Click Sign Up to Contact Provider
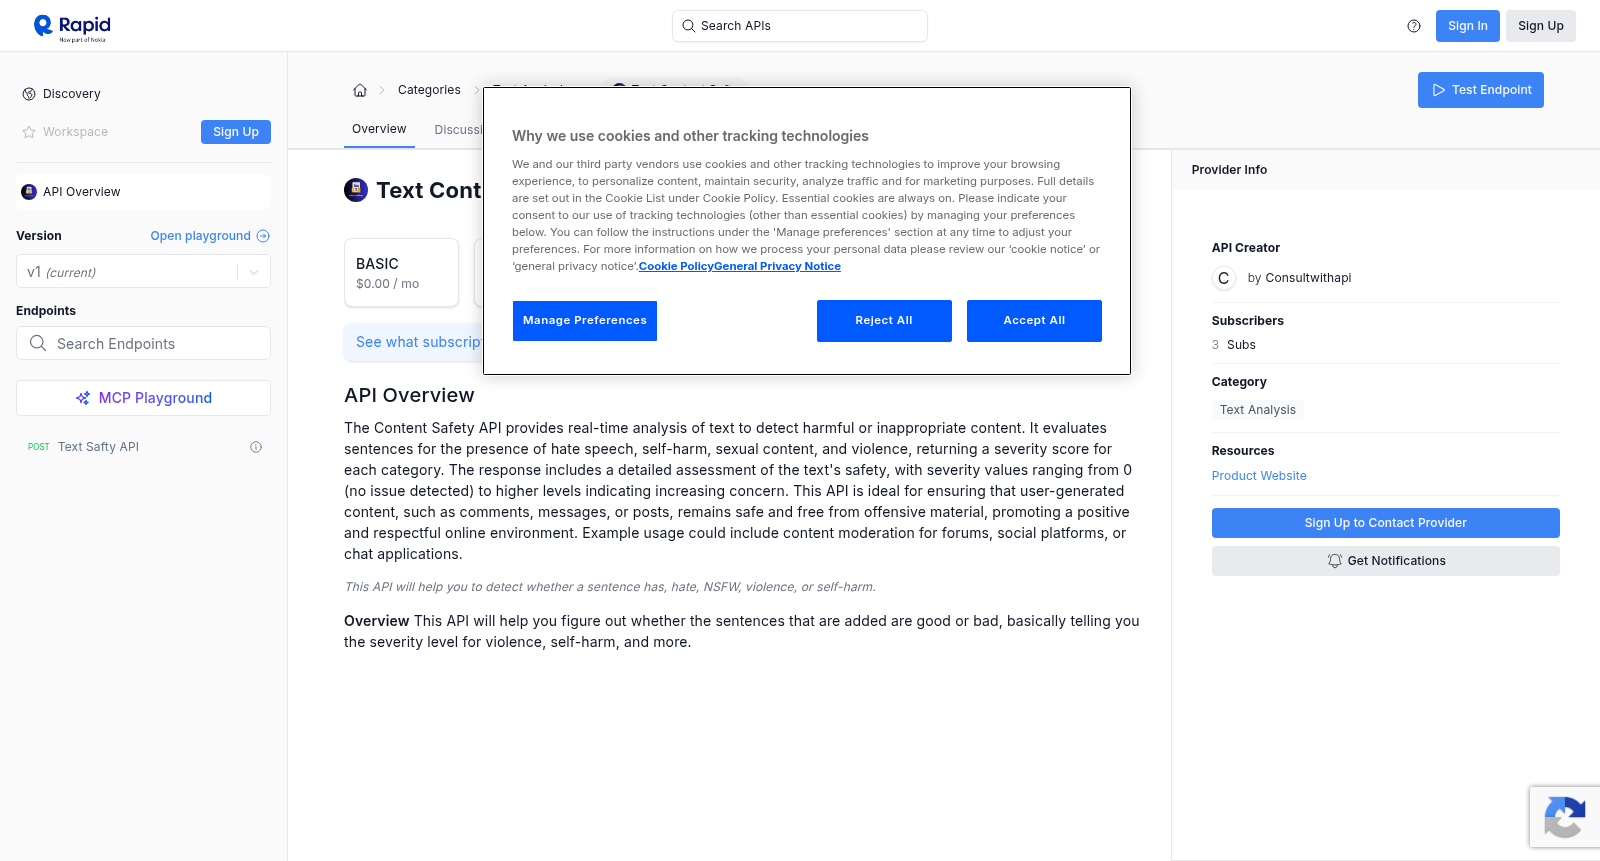Viewport: 1600px width, 861px height. (1385, 523)
